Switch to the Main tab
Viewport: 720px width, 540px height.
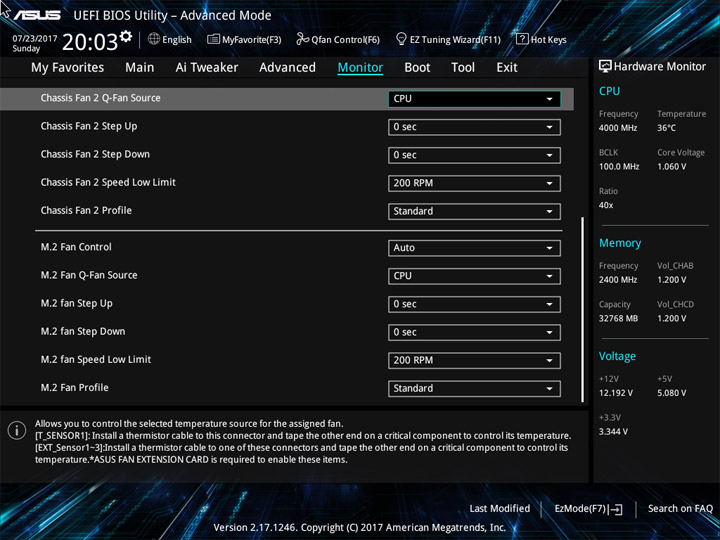tap(140, 68)
